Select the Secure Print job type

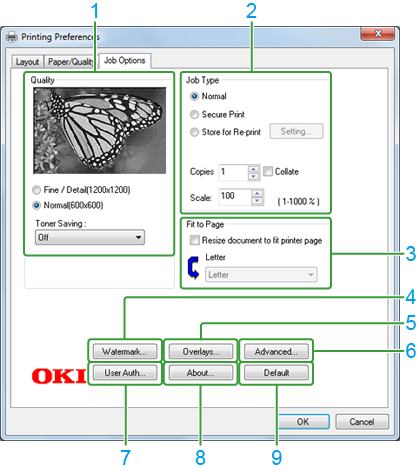pos(194,114)
